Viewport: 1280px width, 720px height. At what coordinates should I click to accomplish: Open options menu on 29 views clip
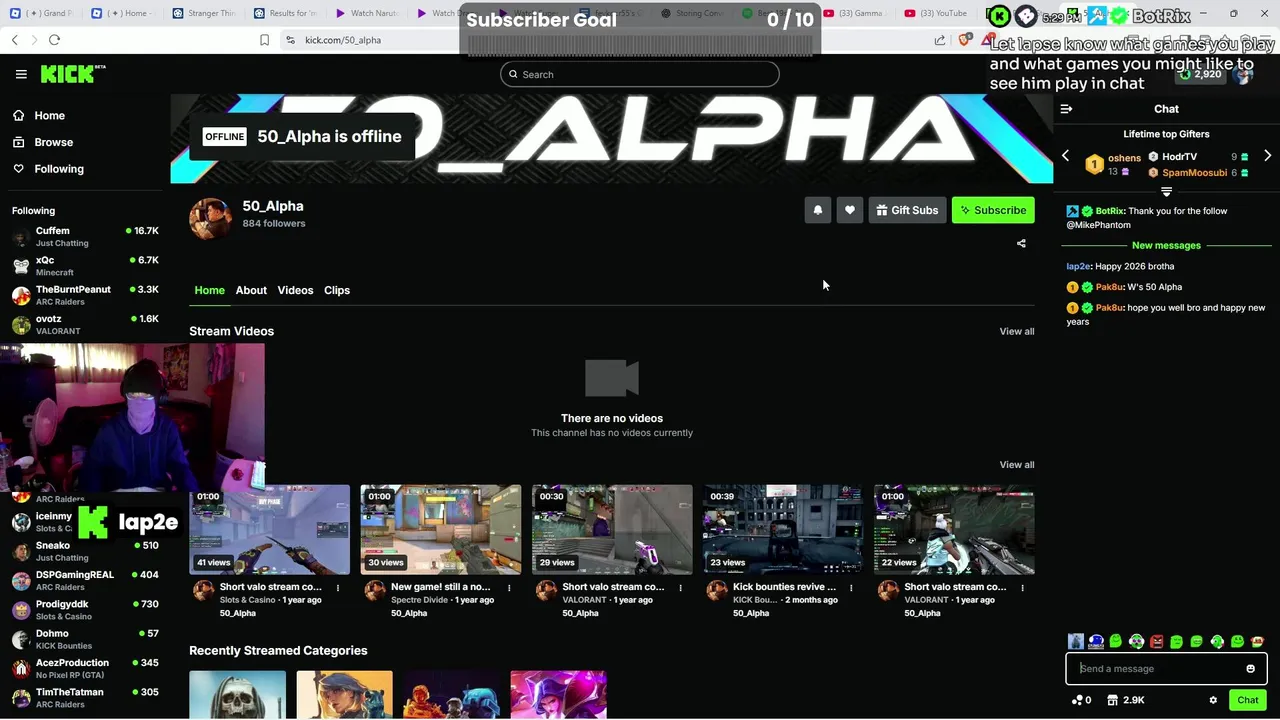pos(680,588)
